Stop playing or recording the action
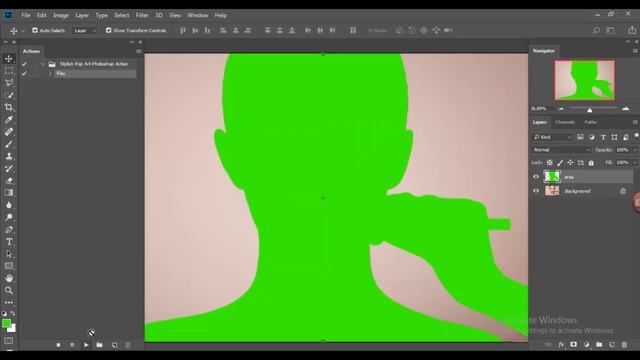640x360 pixels. coord(58,345)
